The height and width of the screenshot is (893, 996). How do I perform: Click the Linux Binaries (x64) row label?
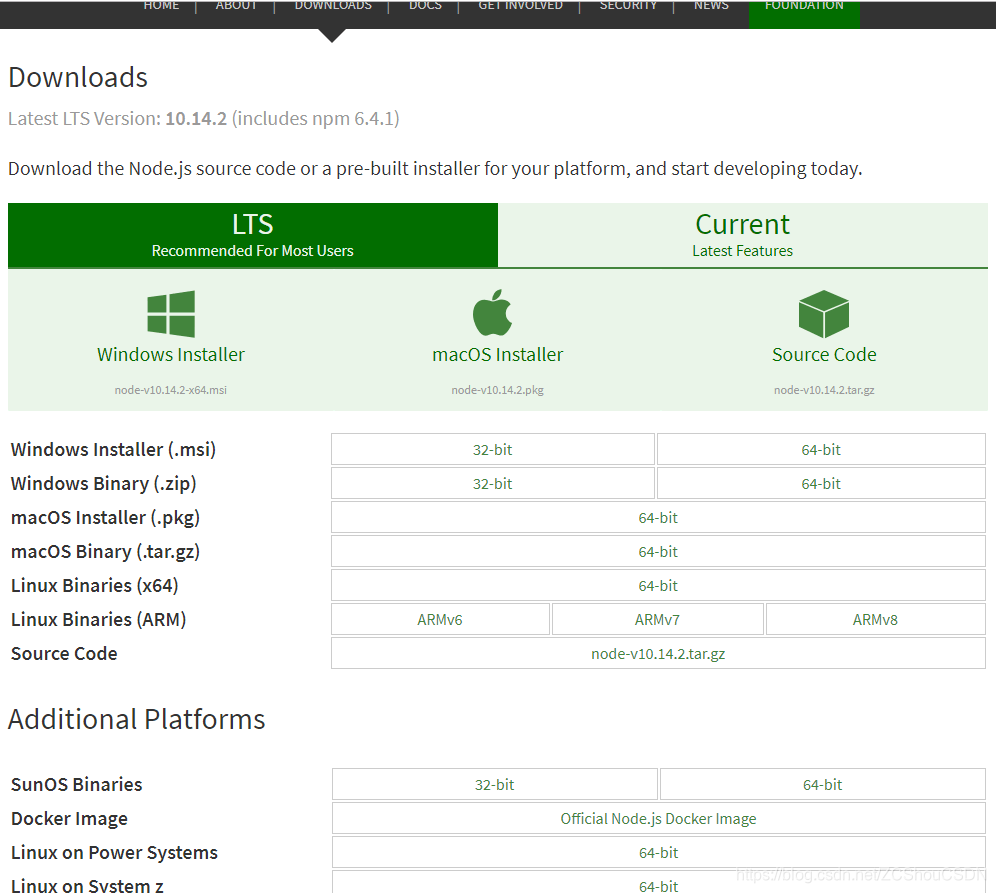pos(95,586)
